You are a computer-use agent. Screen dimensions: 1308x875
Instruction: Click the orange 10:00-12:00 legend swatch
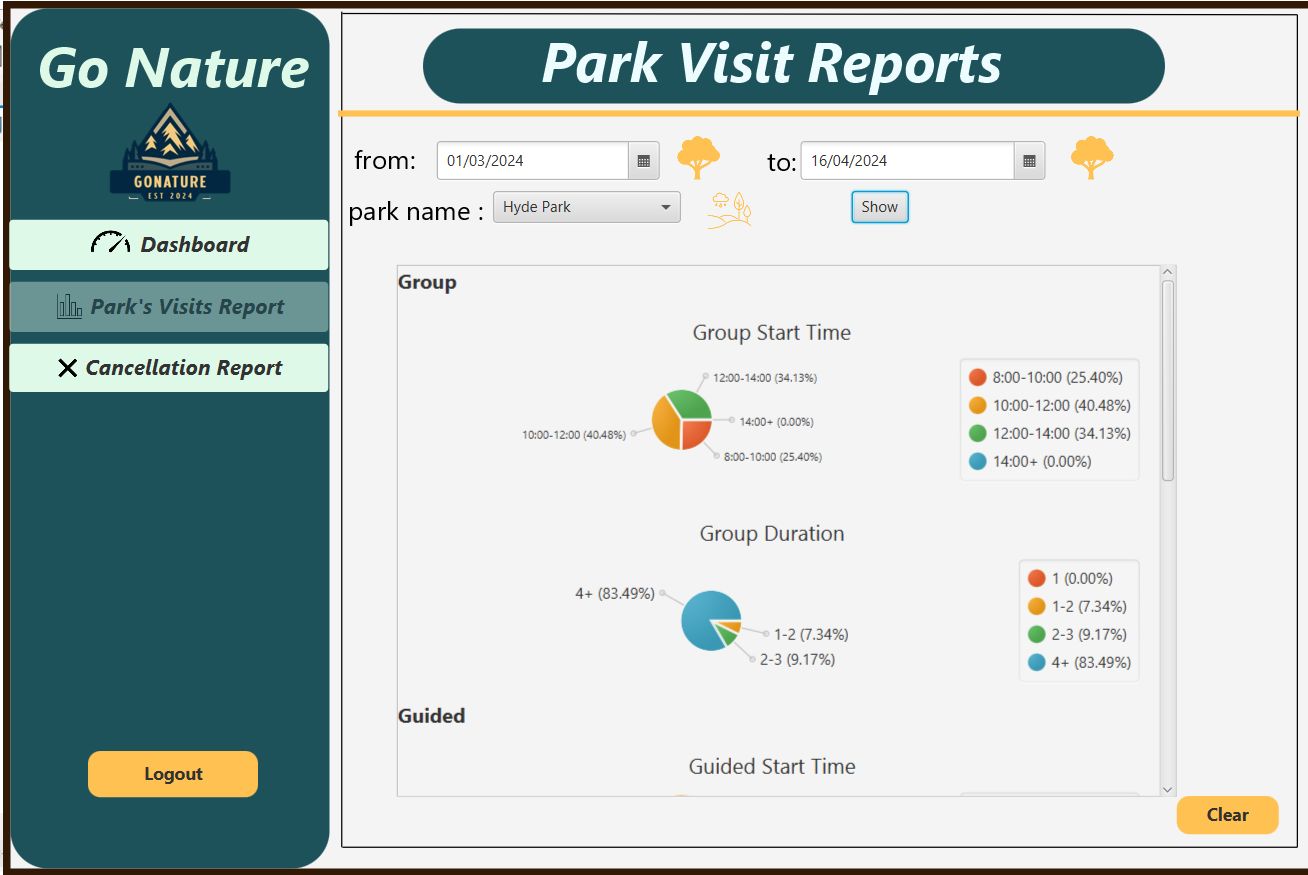pyautogui.click(x=978, y=405)
